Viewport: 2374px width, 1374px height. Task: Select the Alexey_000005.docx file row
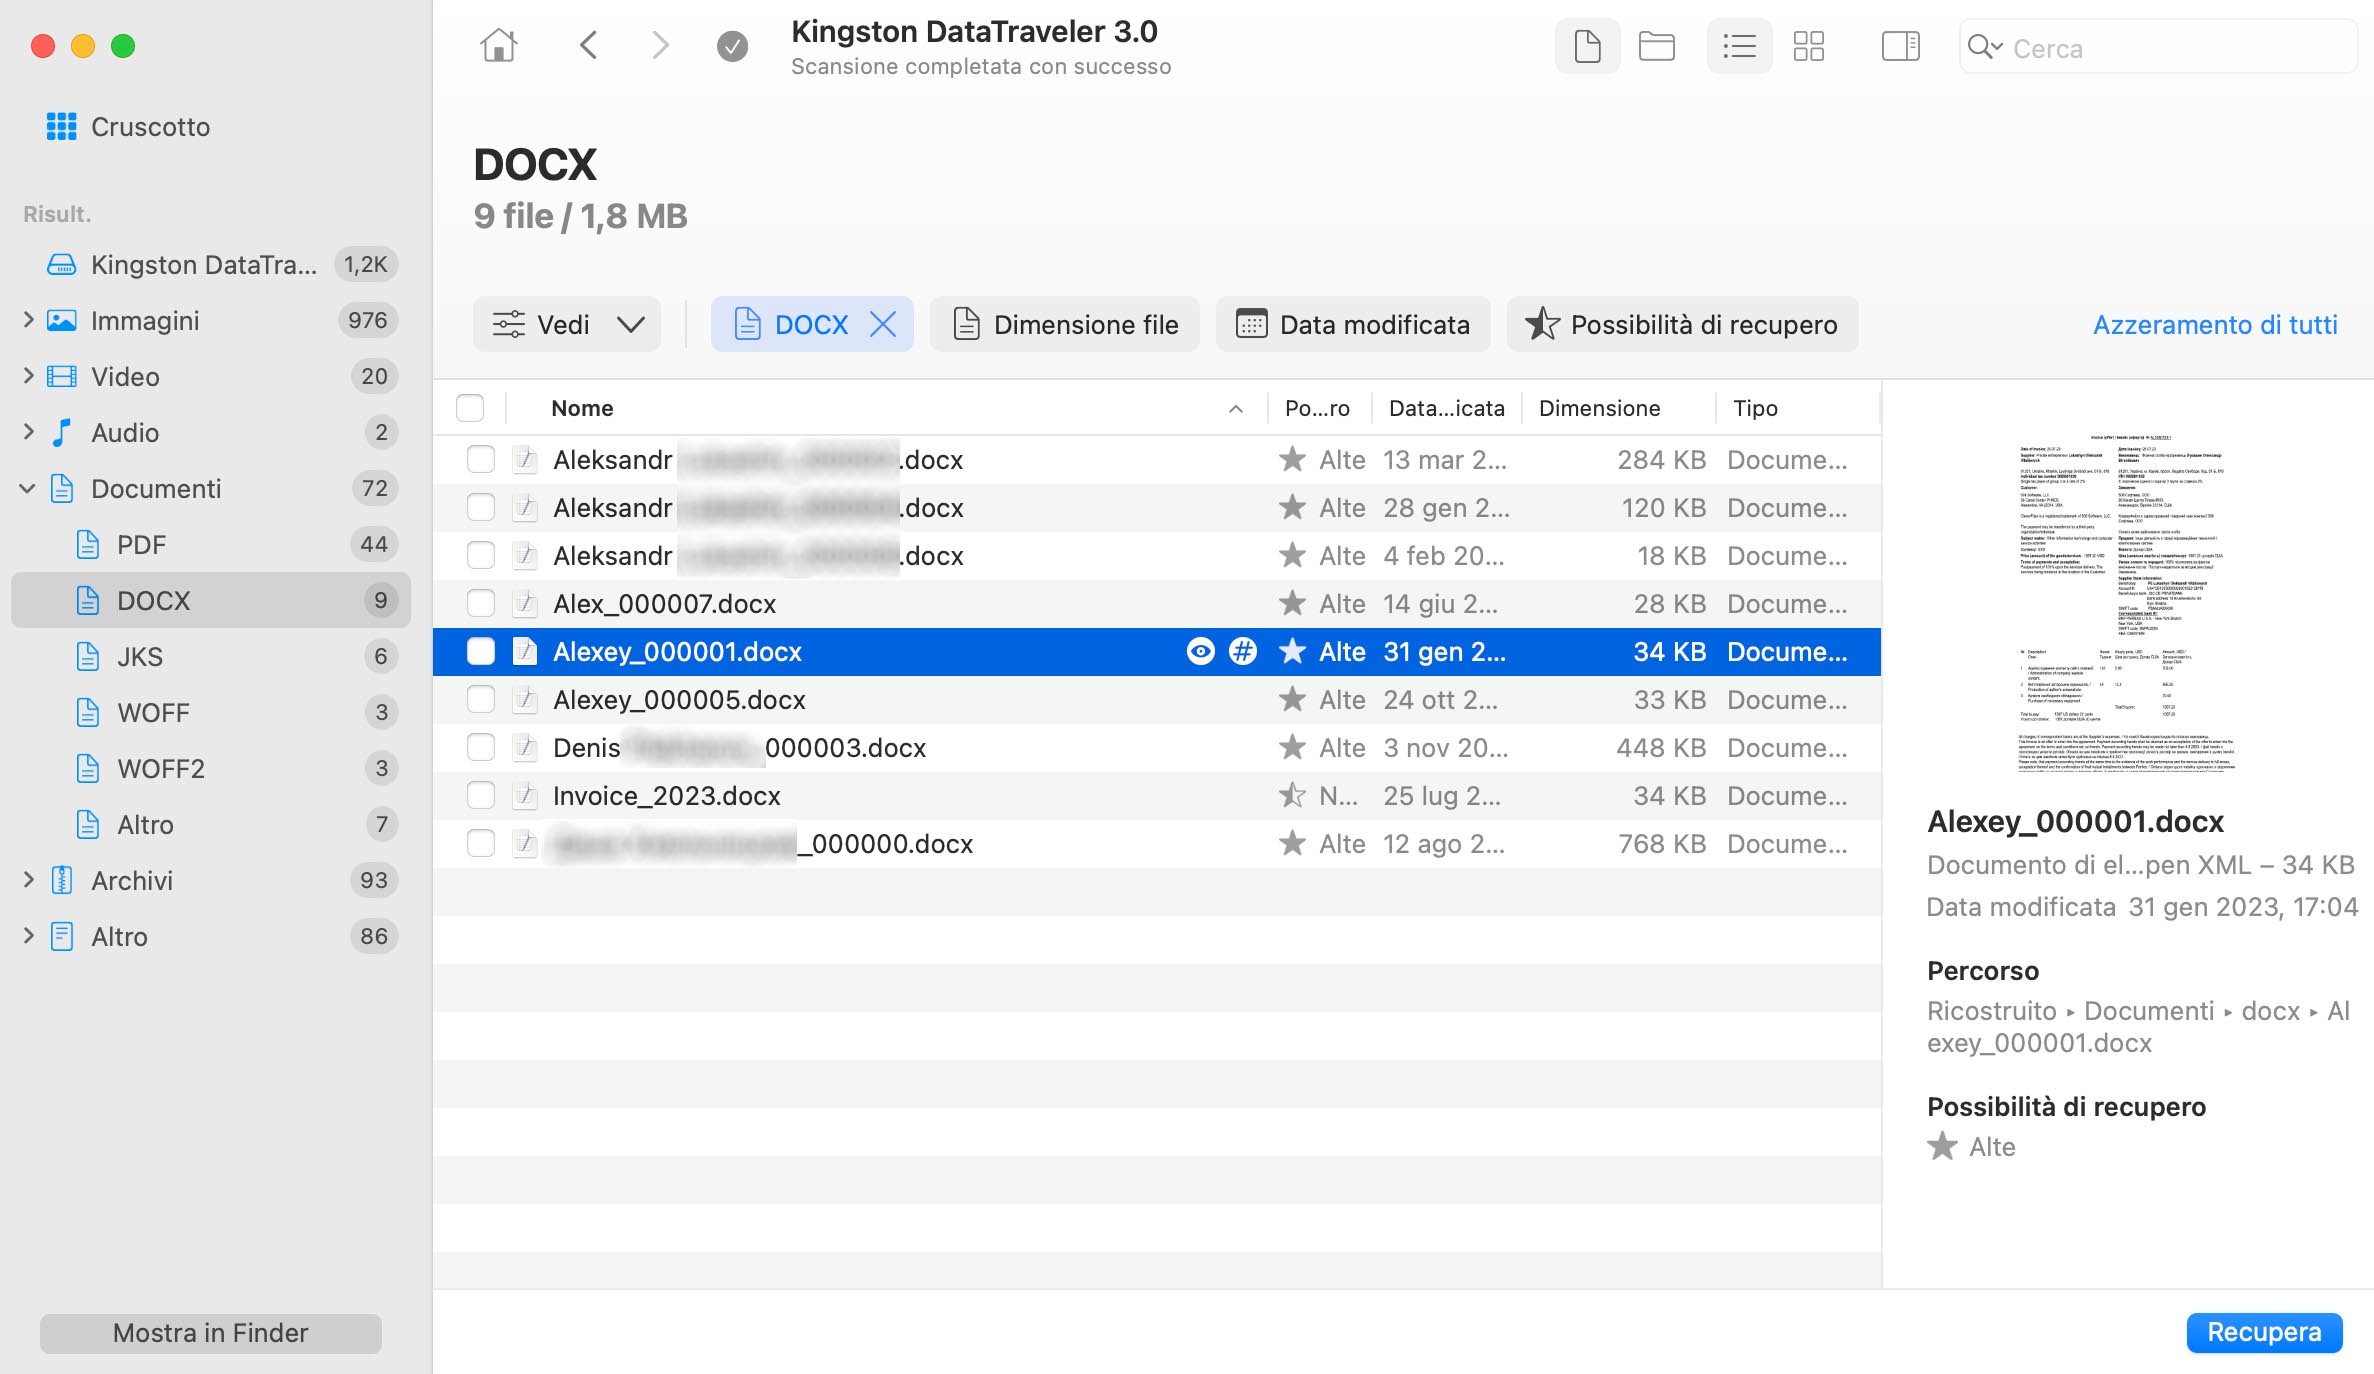(x=1157, y=700)
